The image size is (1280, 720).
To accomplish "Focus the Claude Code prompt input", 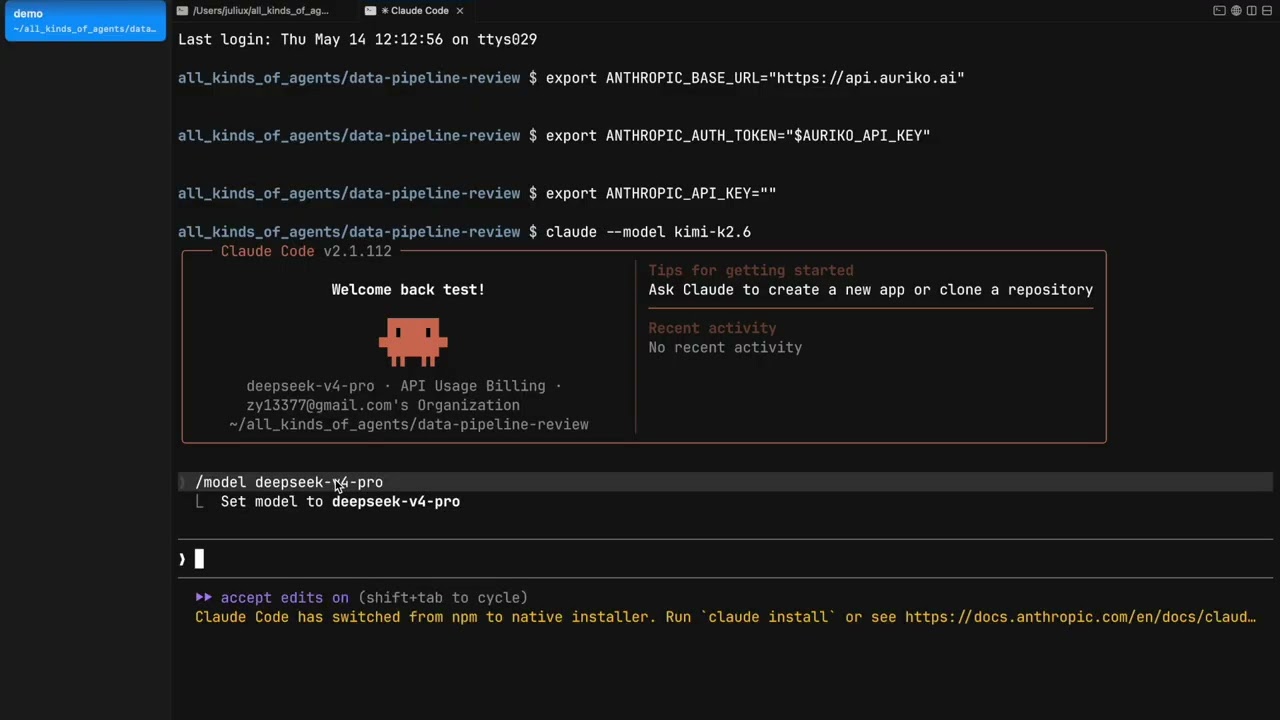I will [x=725, y=559].
